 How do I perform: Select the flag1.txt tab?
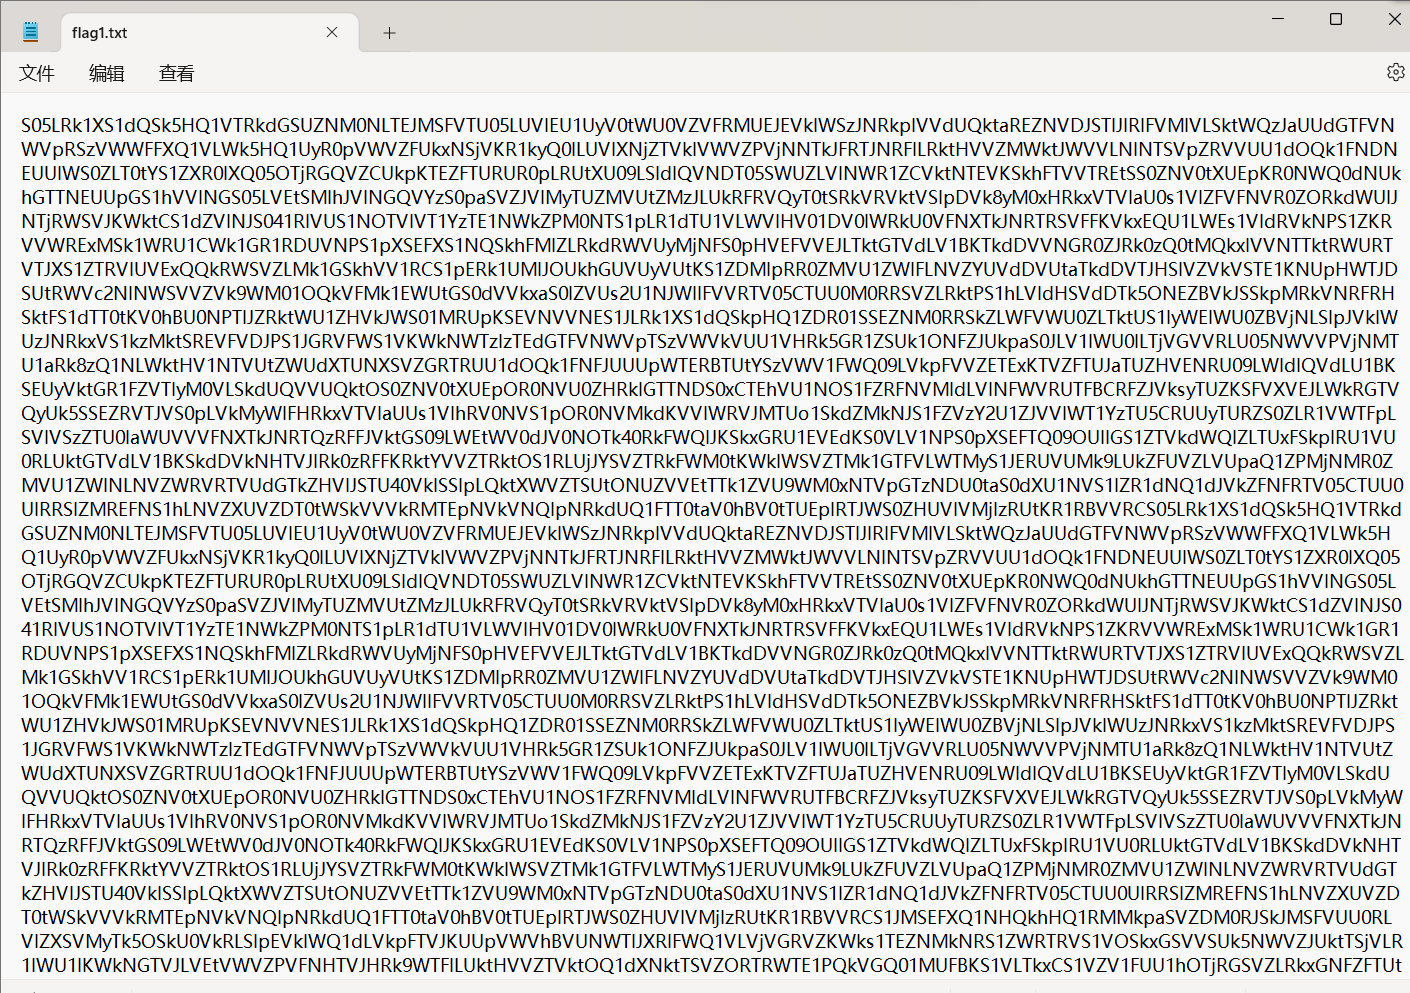tap(210, 32)
